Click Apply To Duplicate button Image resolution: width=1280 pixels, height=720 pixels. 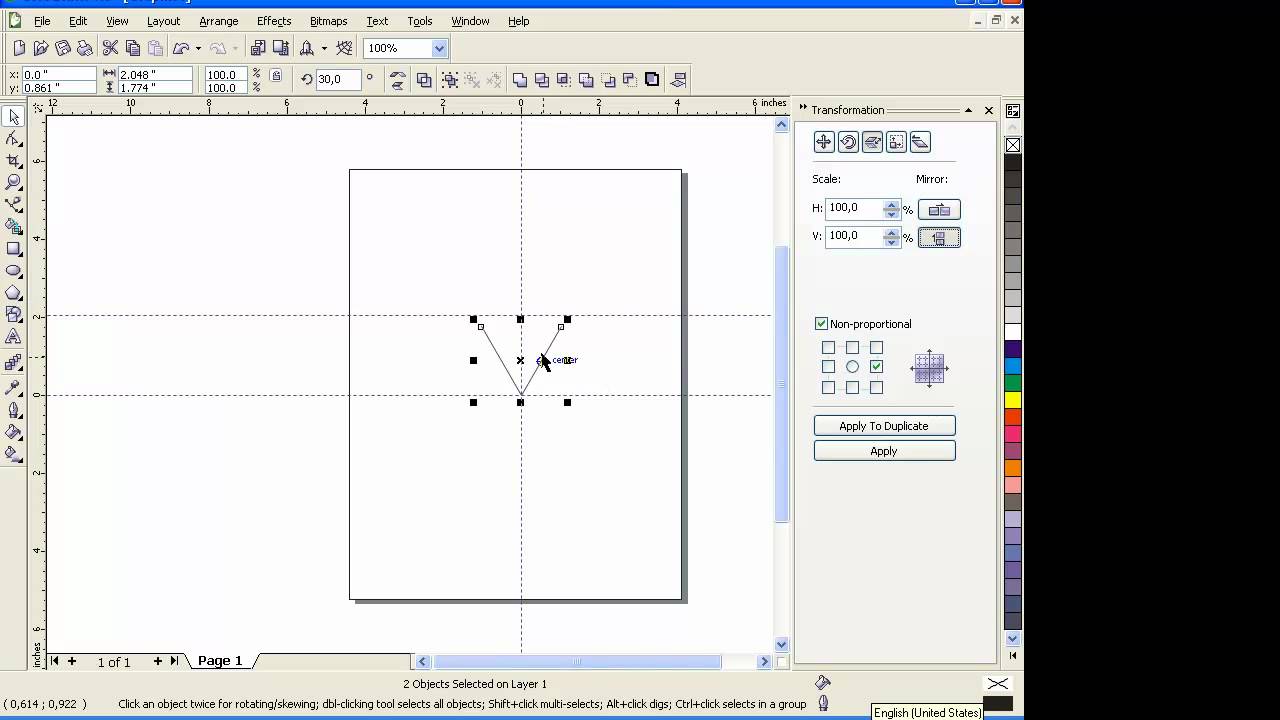tap(884, 426)
